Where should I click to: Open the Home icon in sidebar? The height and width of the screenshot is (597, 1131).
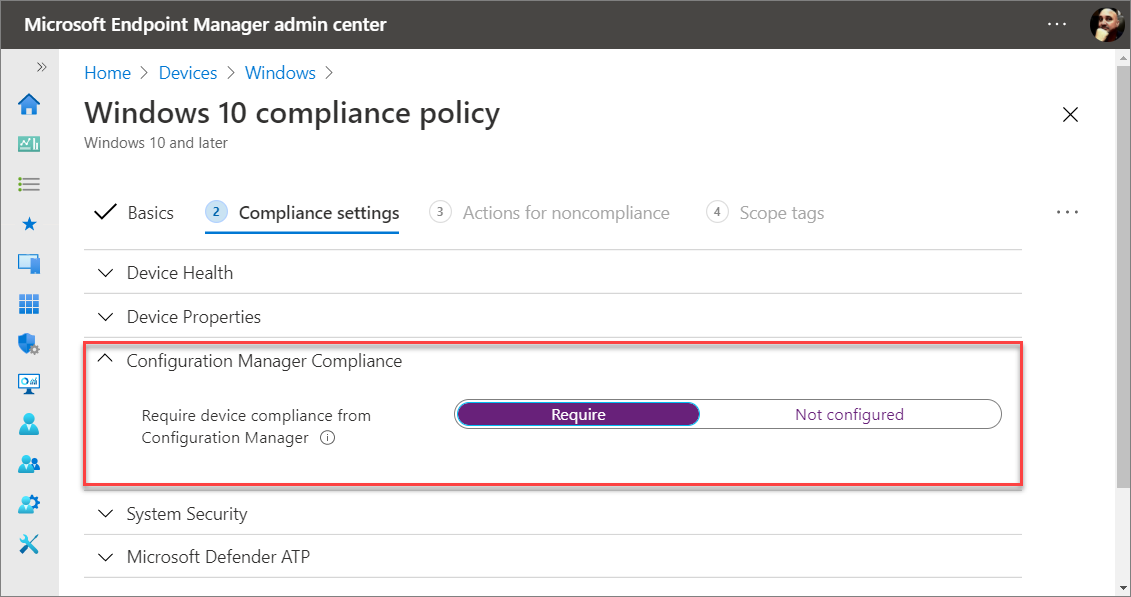29,105
